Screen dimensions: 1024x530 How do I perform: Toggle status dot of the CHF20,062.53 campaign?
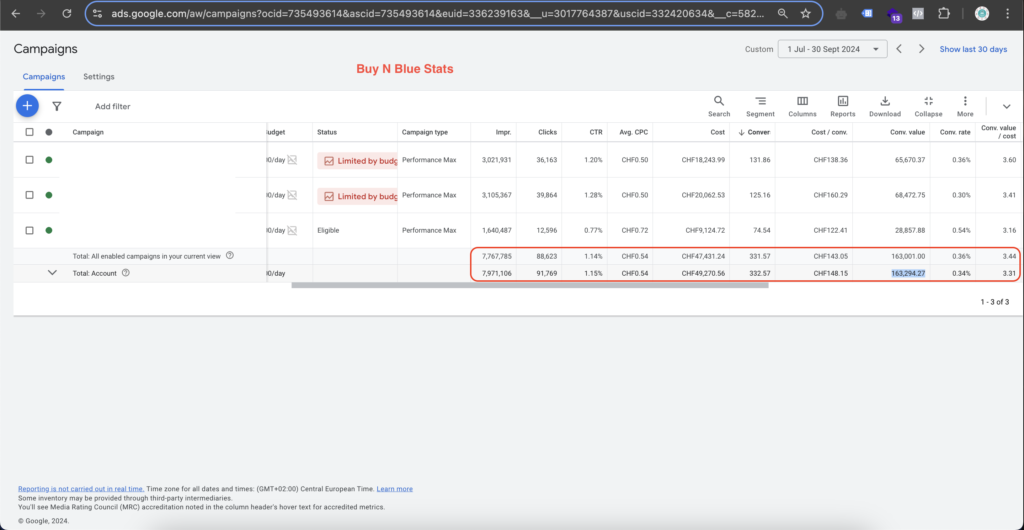49,195
